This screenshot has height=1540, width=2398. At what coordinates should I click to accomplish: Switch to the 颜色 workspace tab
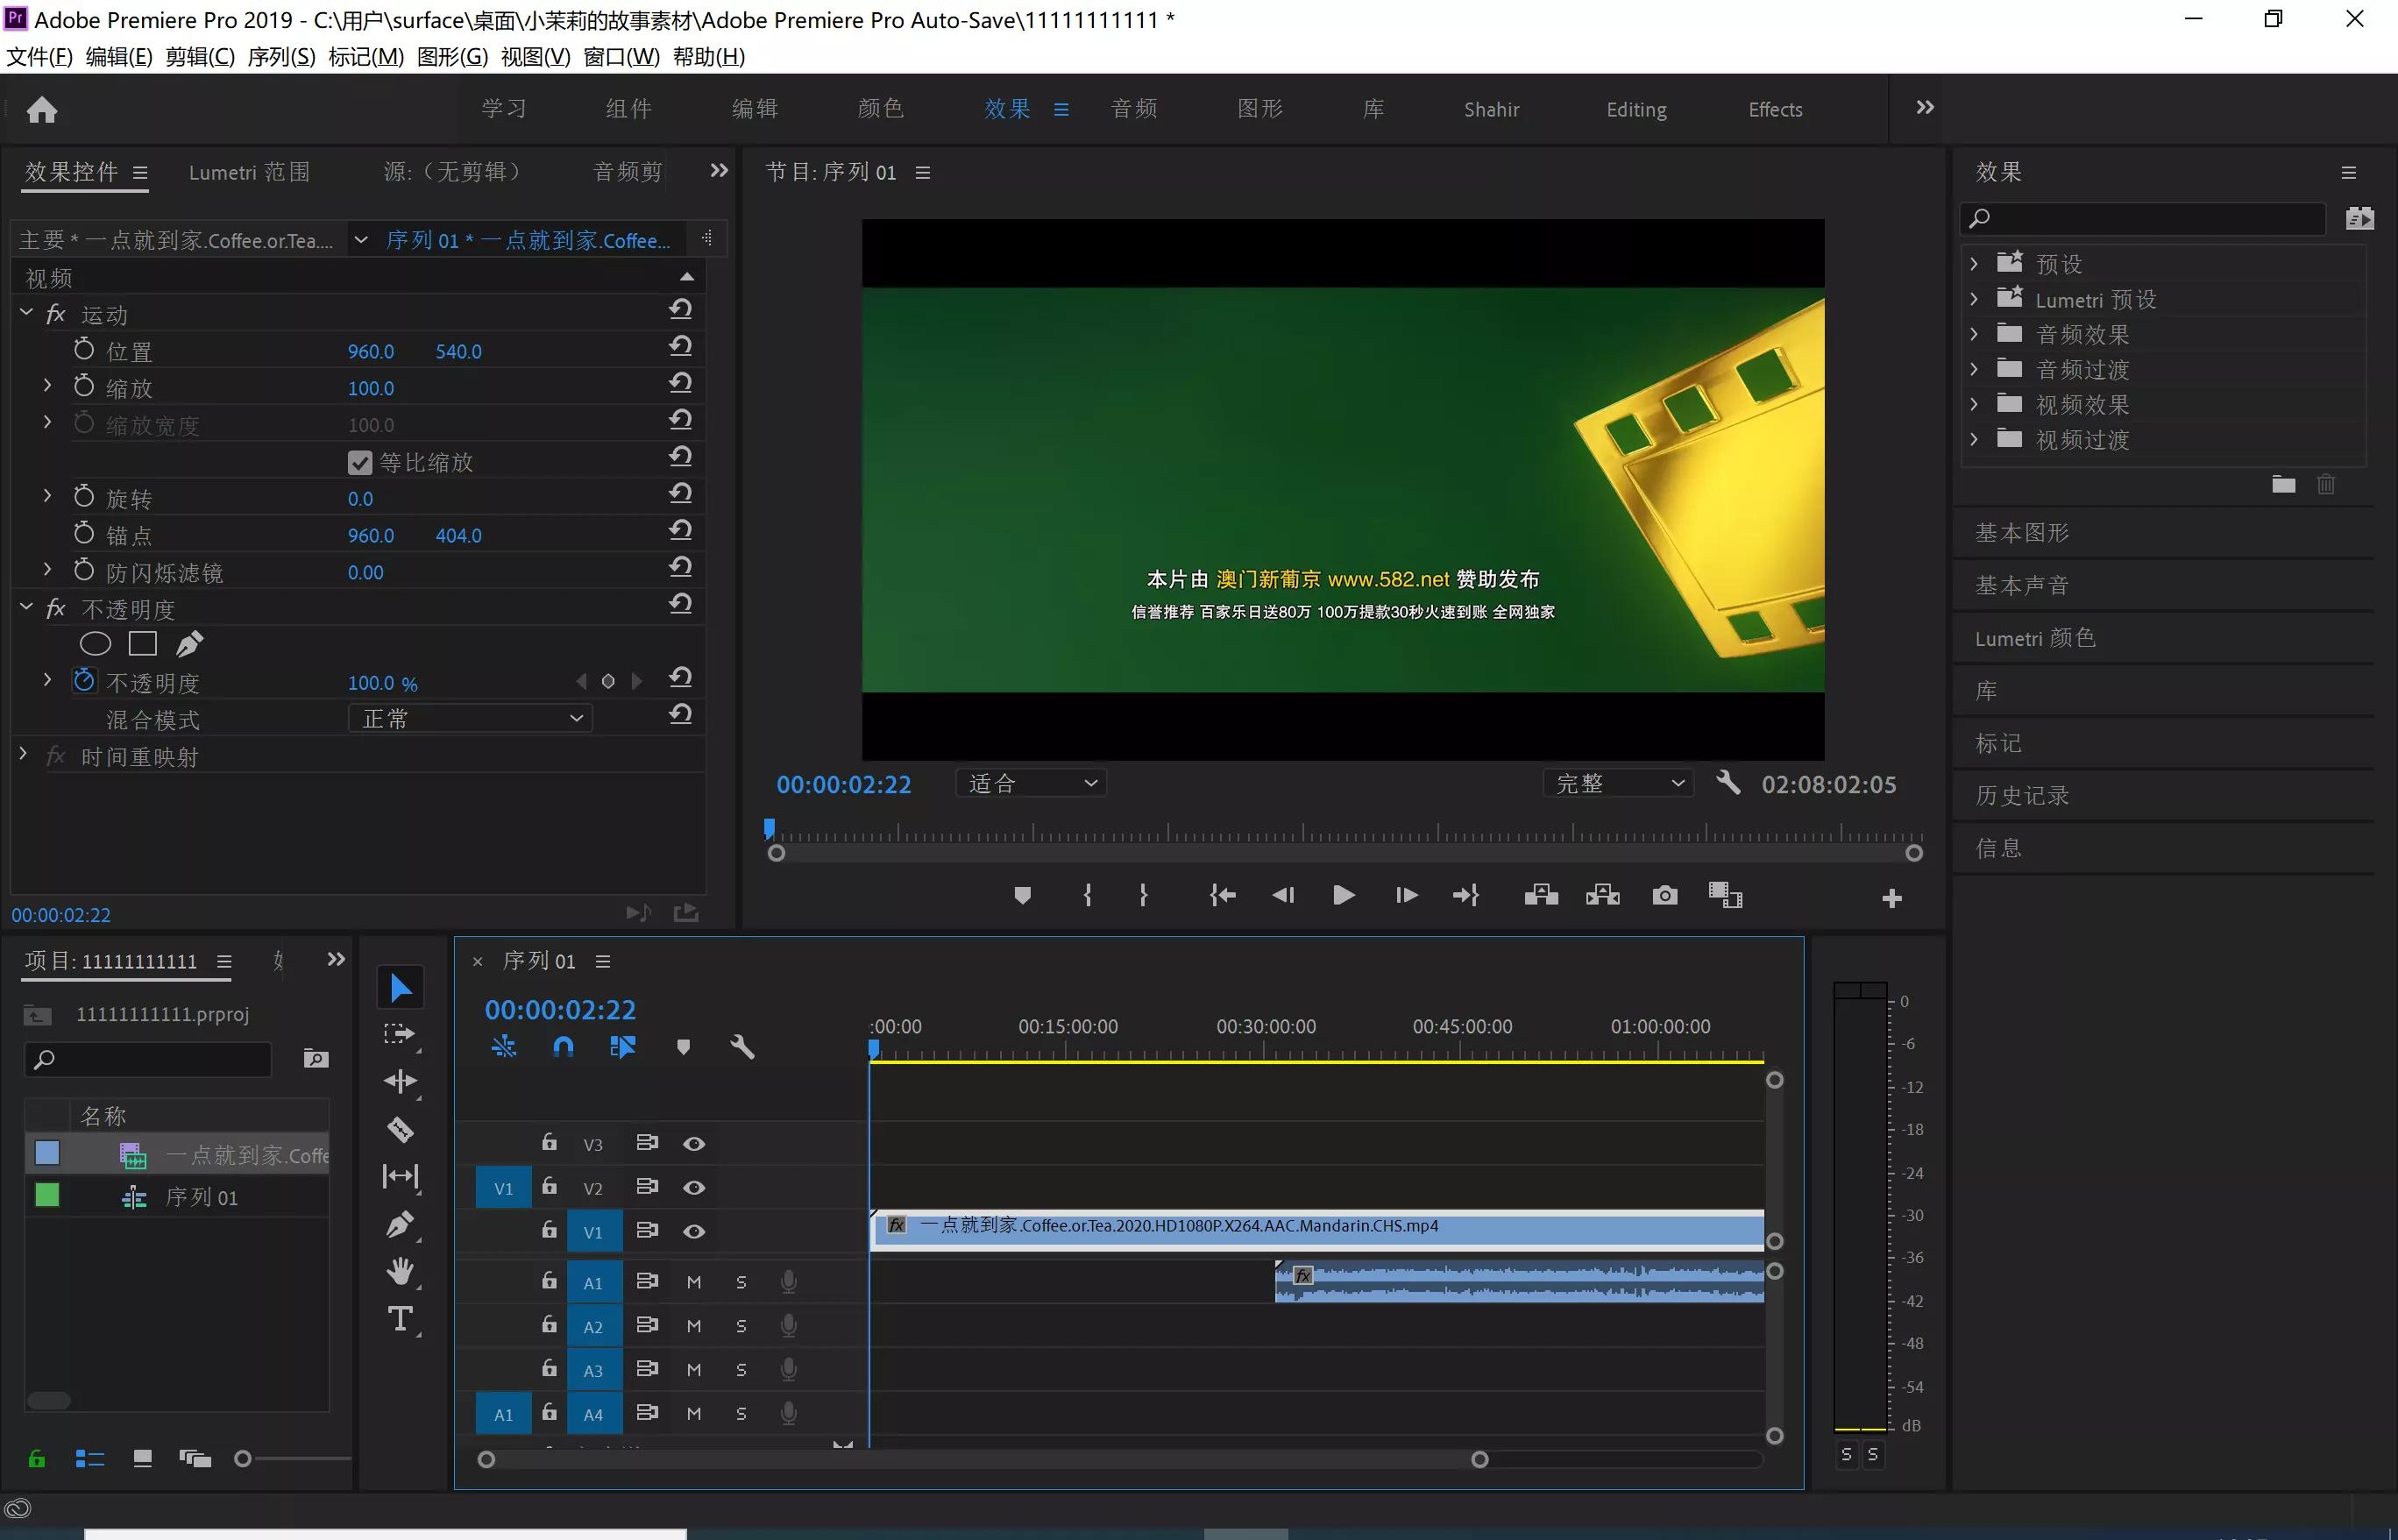tap(880, 108)
